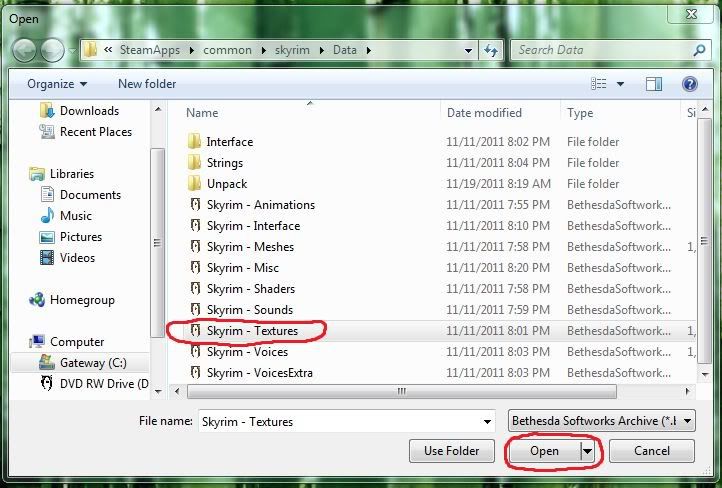Click the Skyrim - Shaders archive icon
This screenshot has height=488, width=722.
pos(196,289)
